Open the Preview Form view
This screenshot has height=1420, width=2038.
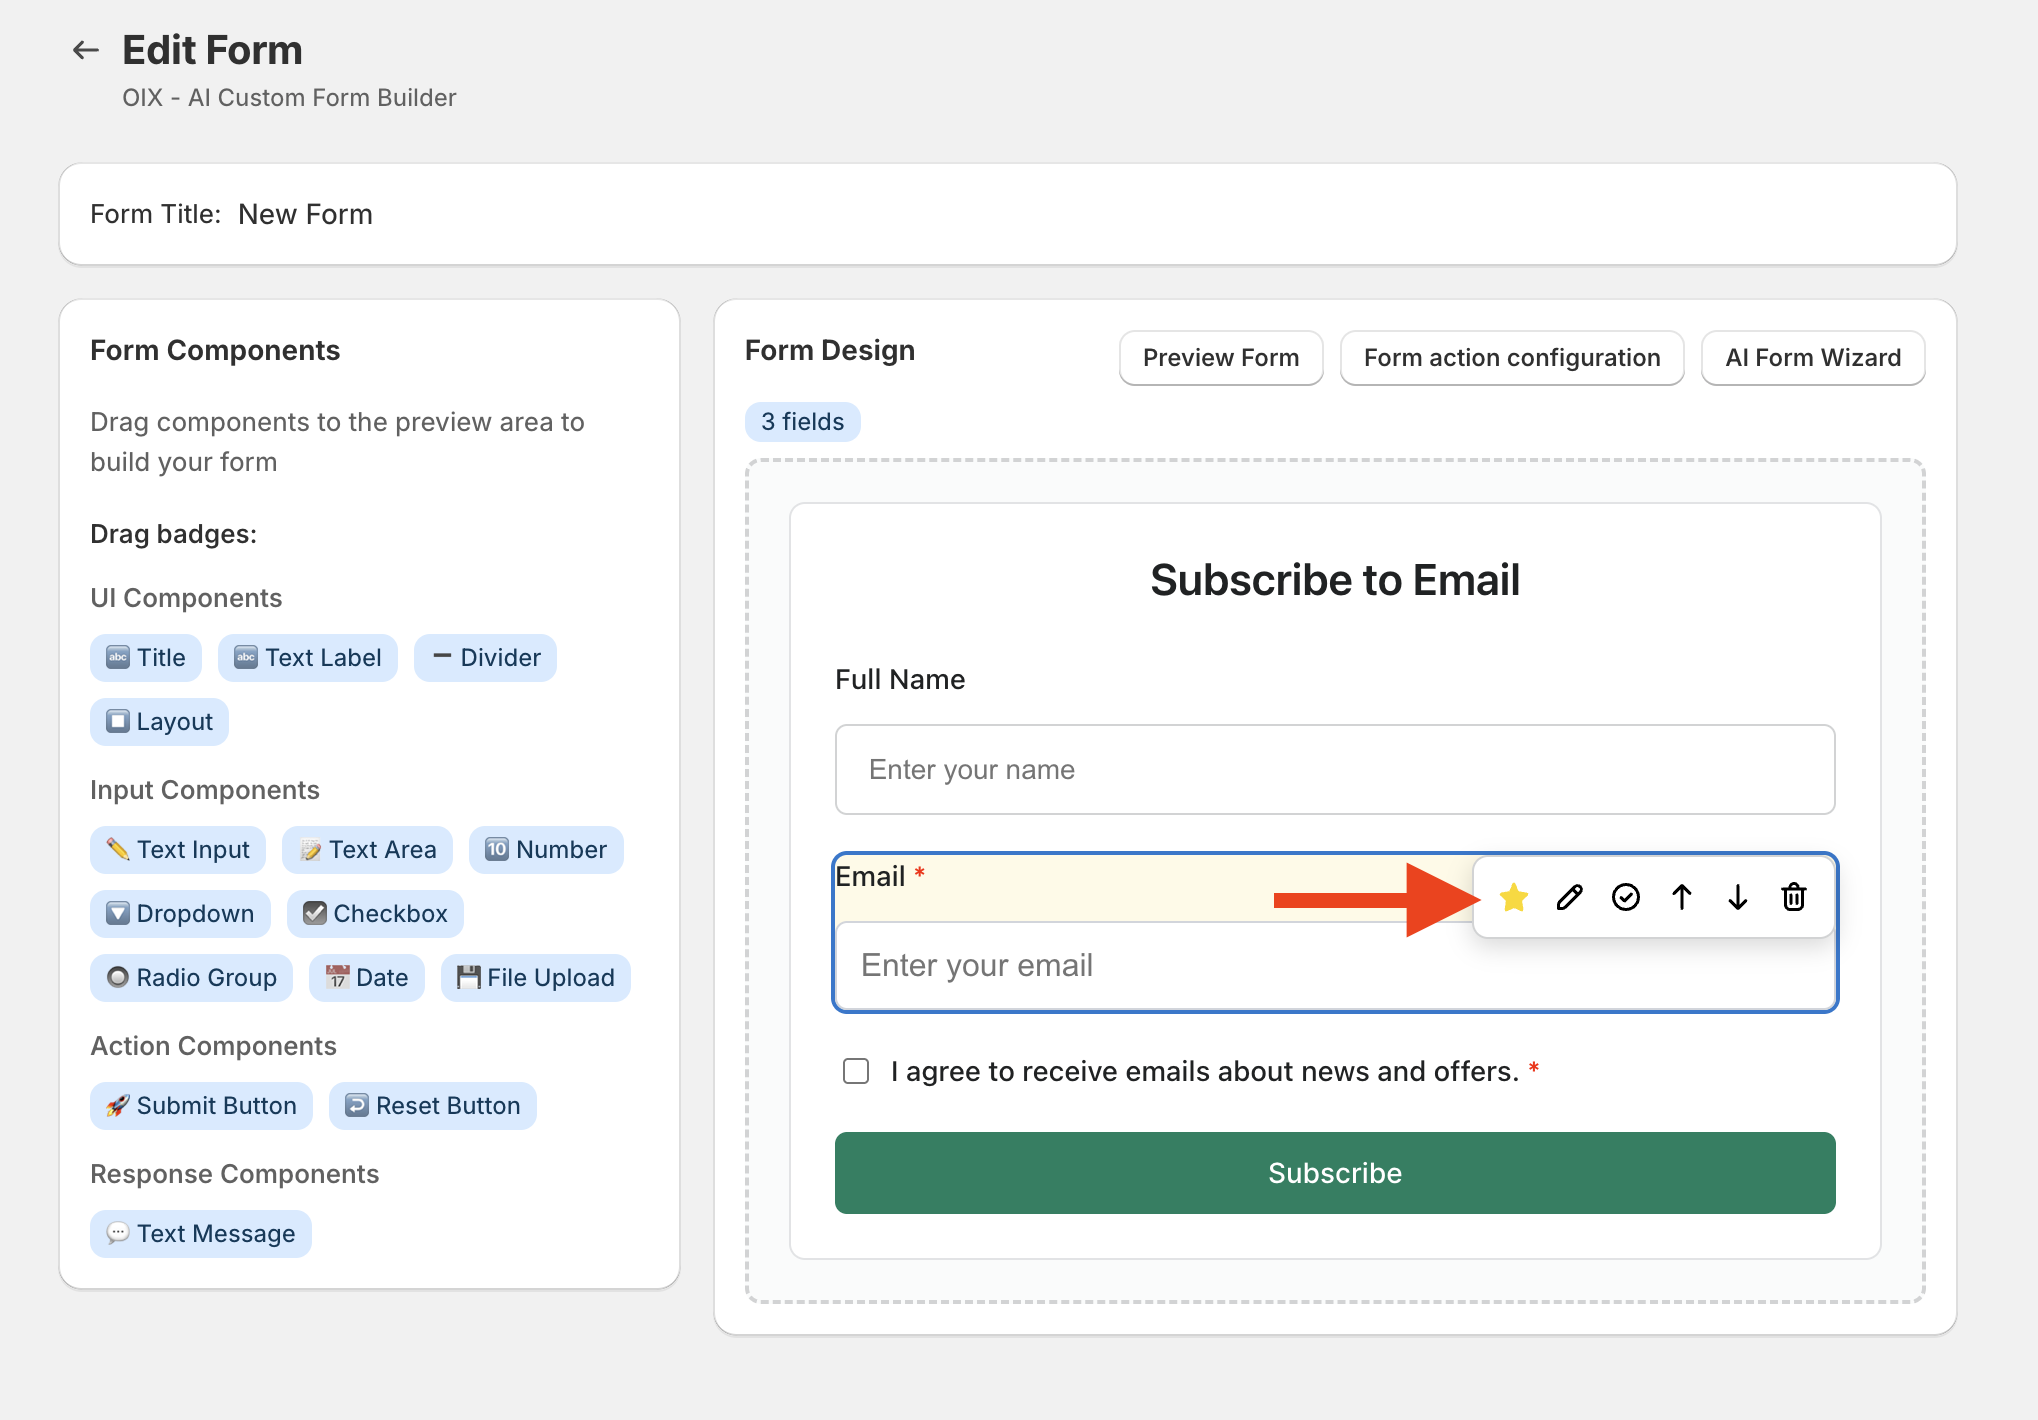coord(1220,357)
